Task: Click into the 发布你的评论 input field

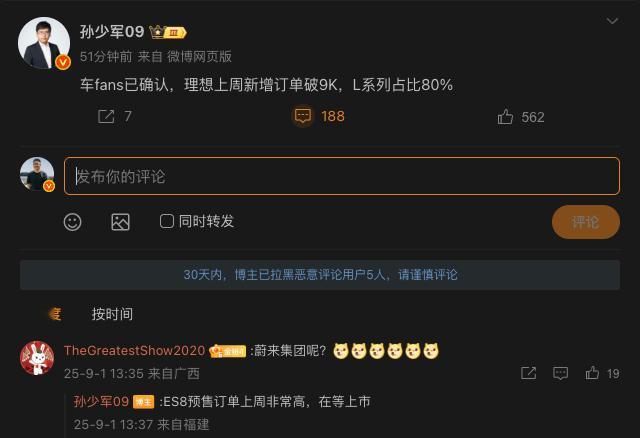Action: (x=342, y=176)
